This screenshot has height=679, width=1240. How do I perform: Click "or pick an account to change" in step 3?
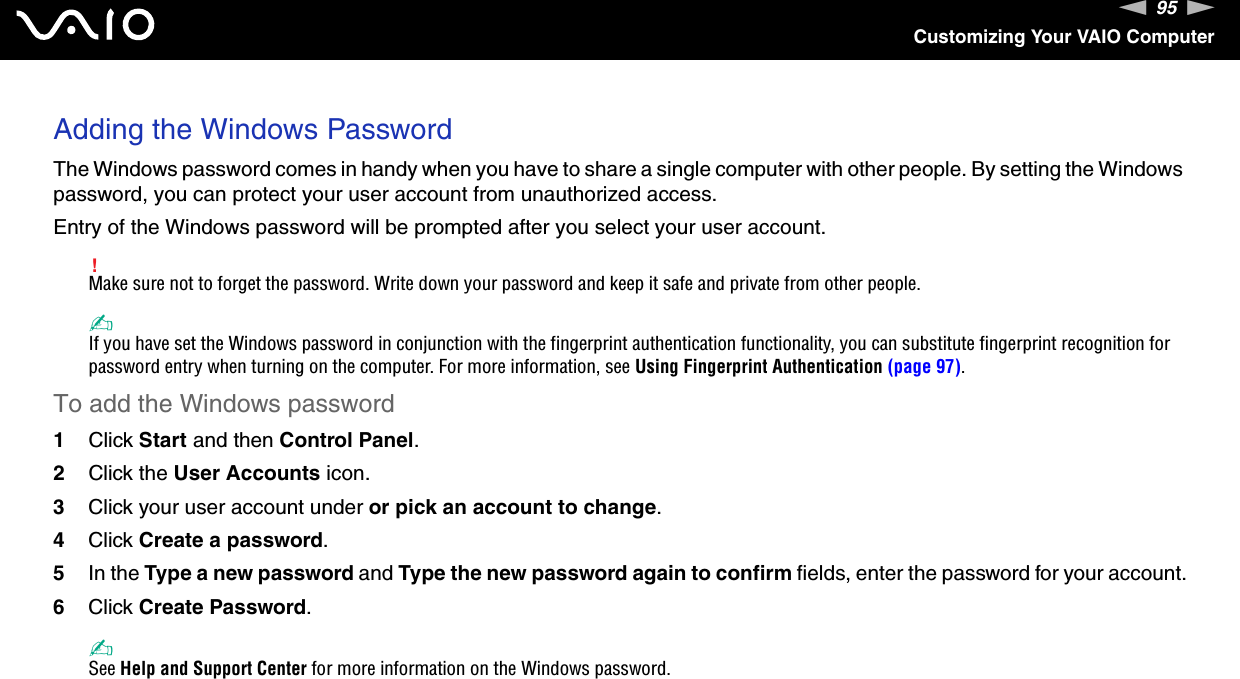pos(513,507)
